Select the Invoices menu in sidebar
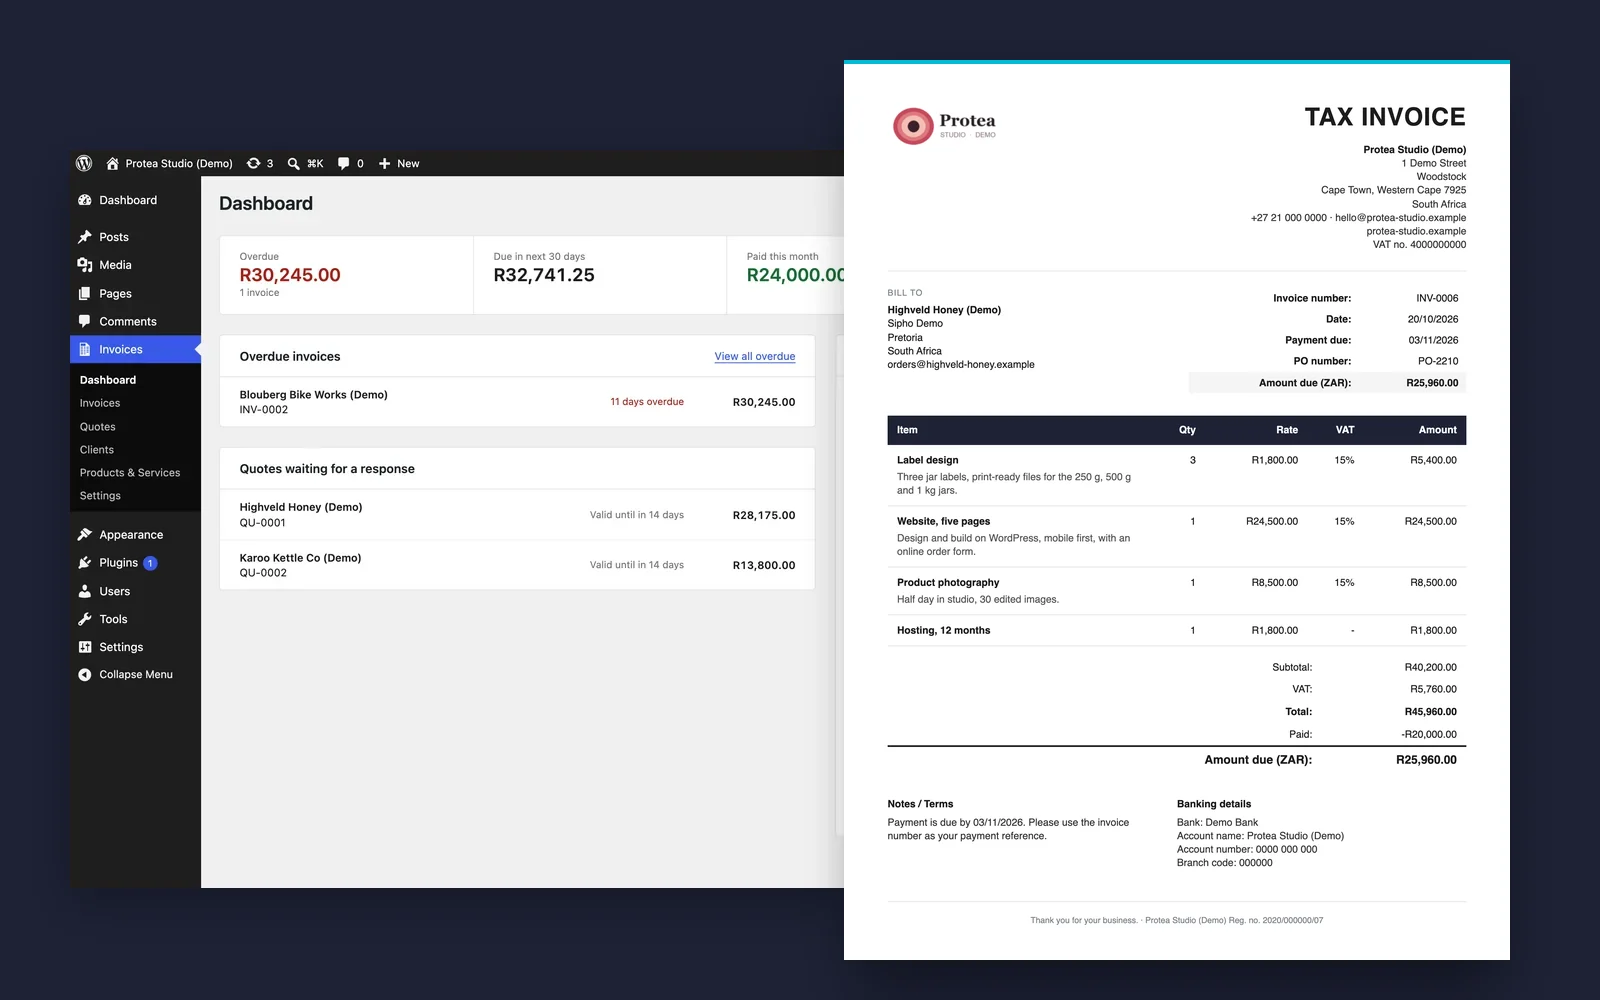The image size is (1600, 1000). pyautogui.click(x=135, y=349)
